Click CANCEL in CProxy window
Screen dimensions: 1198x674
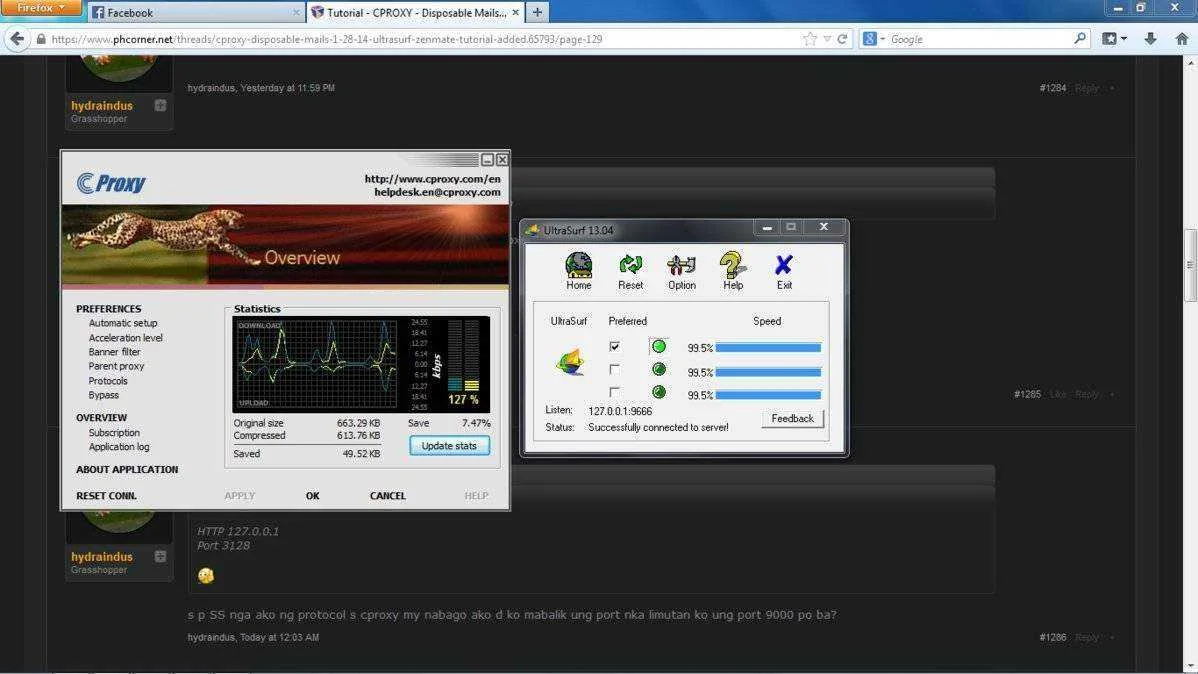pyautogui.click(x=387, y=495)
